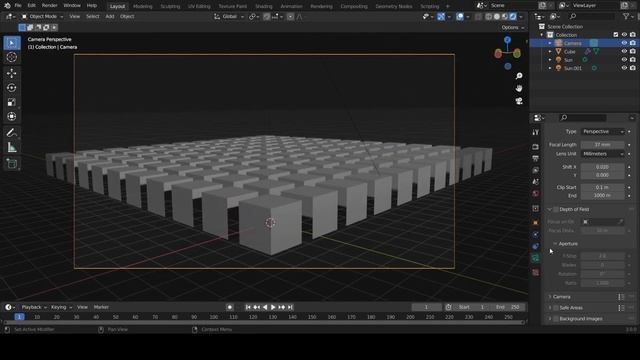The image size is (640, 360).
Task: Switch to the Modeling workspace tab
Action: coord(142,6)
